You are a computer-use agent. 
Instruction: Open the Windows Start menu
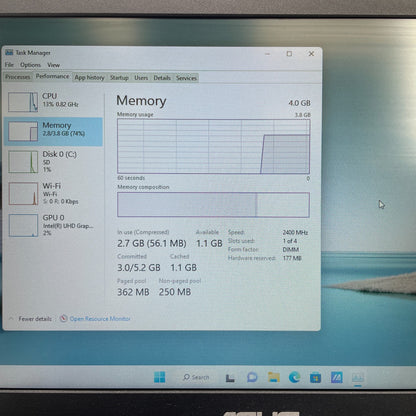click(160, 377)
